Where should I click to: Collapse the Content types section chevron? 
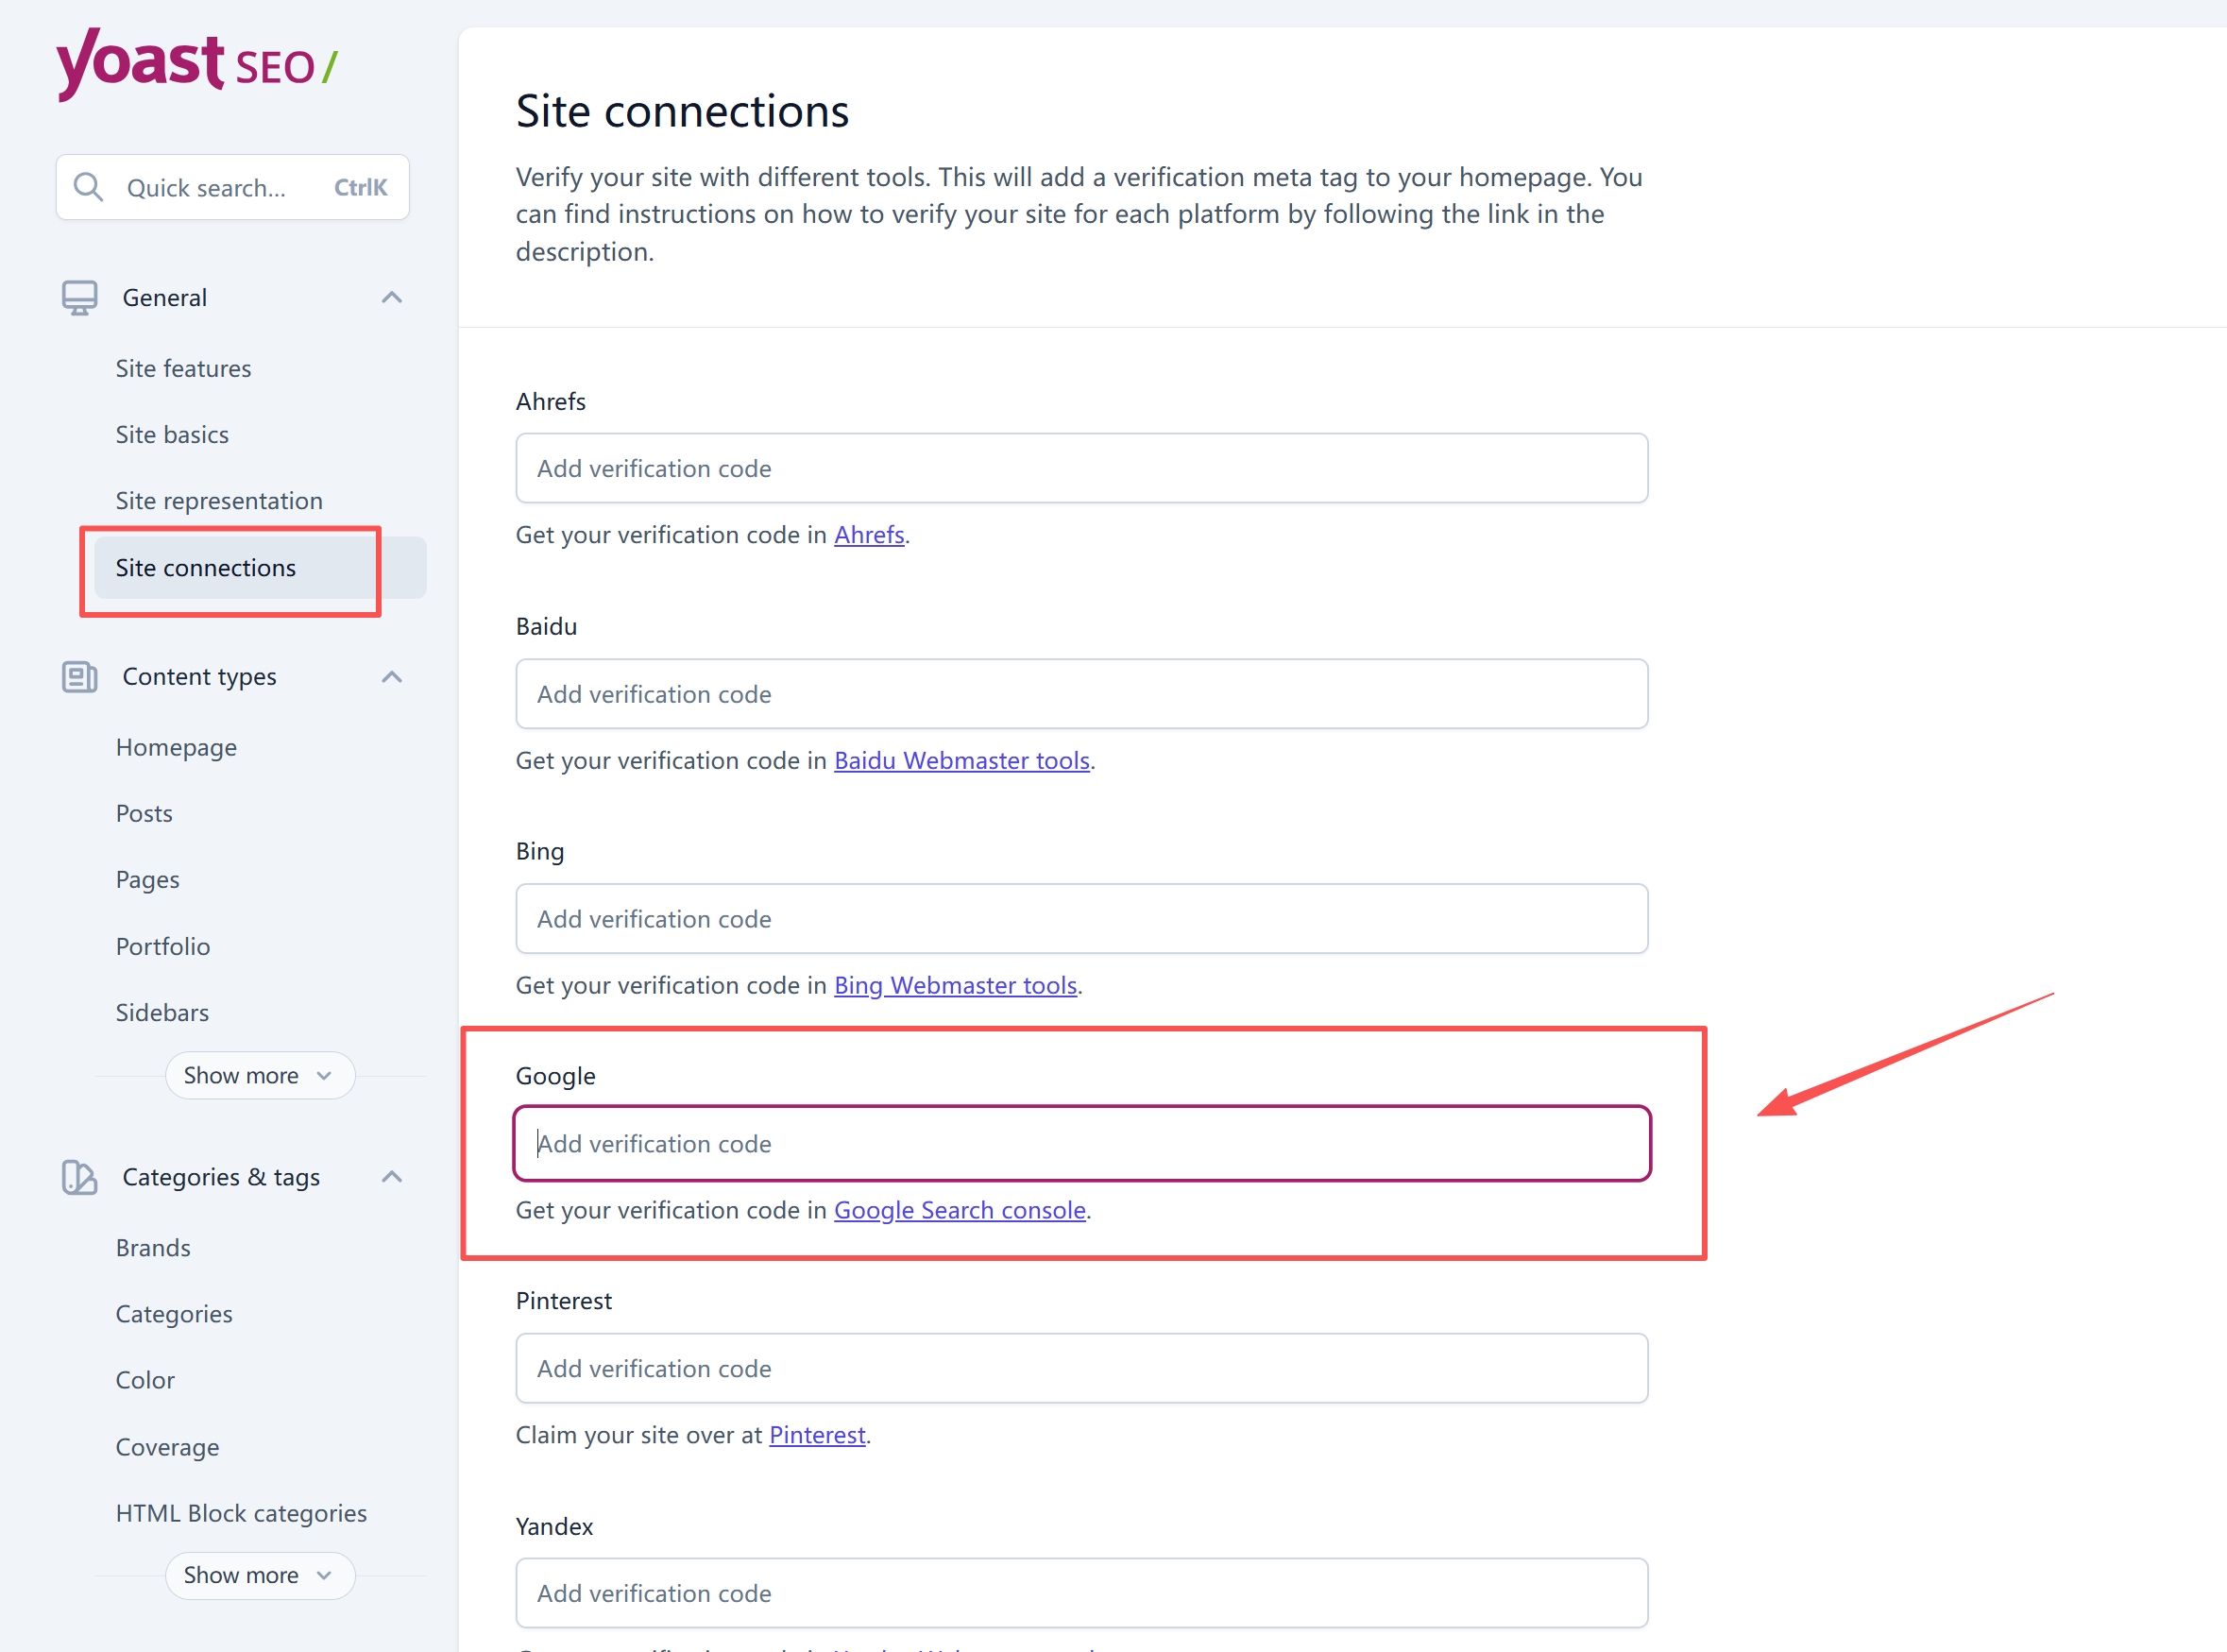pos(392,677)
